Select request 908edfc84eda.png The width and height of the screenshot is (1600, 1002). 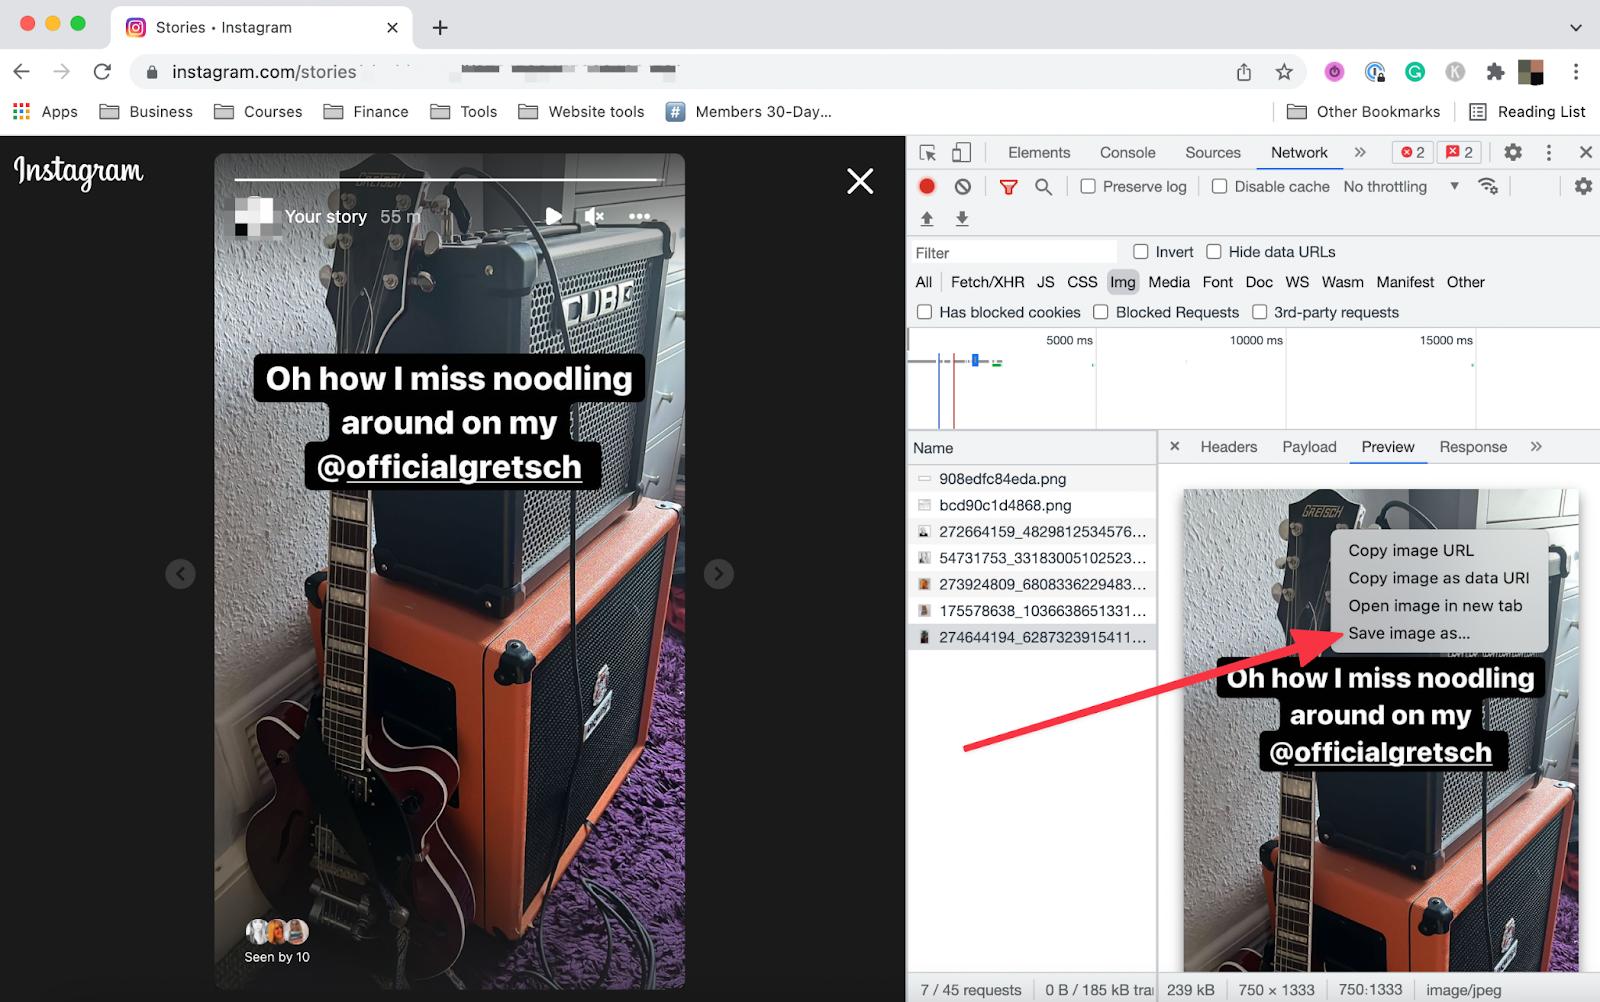1032,479
